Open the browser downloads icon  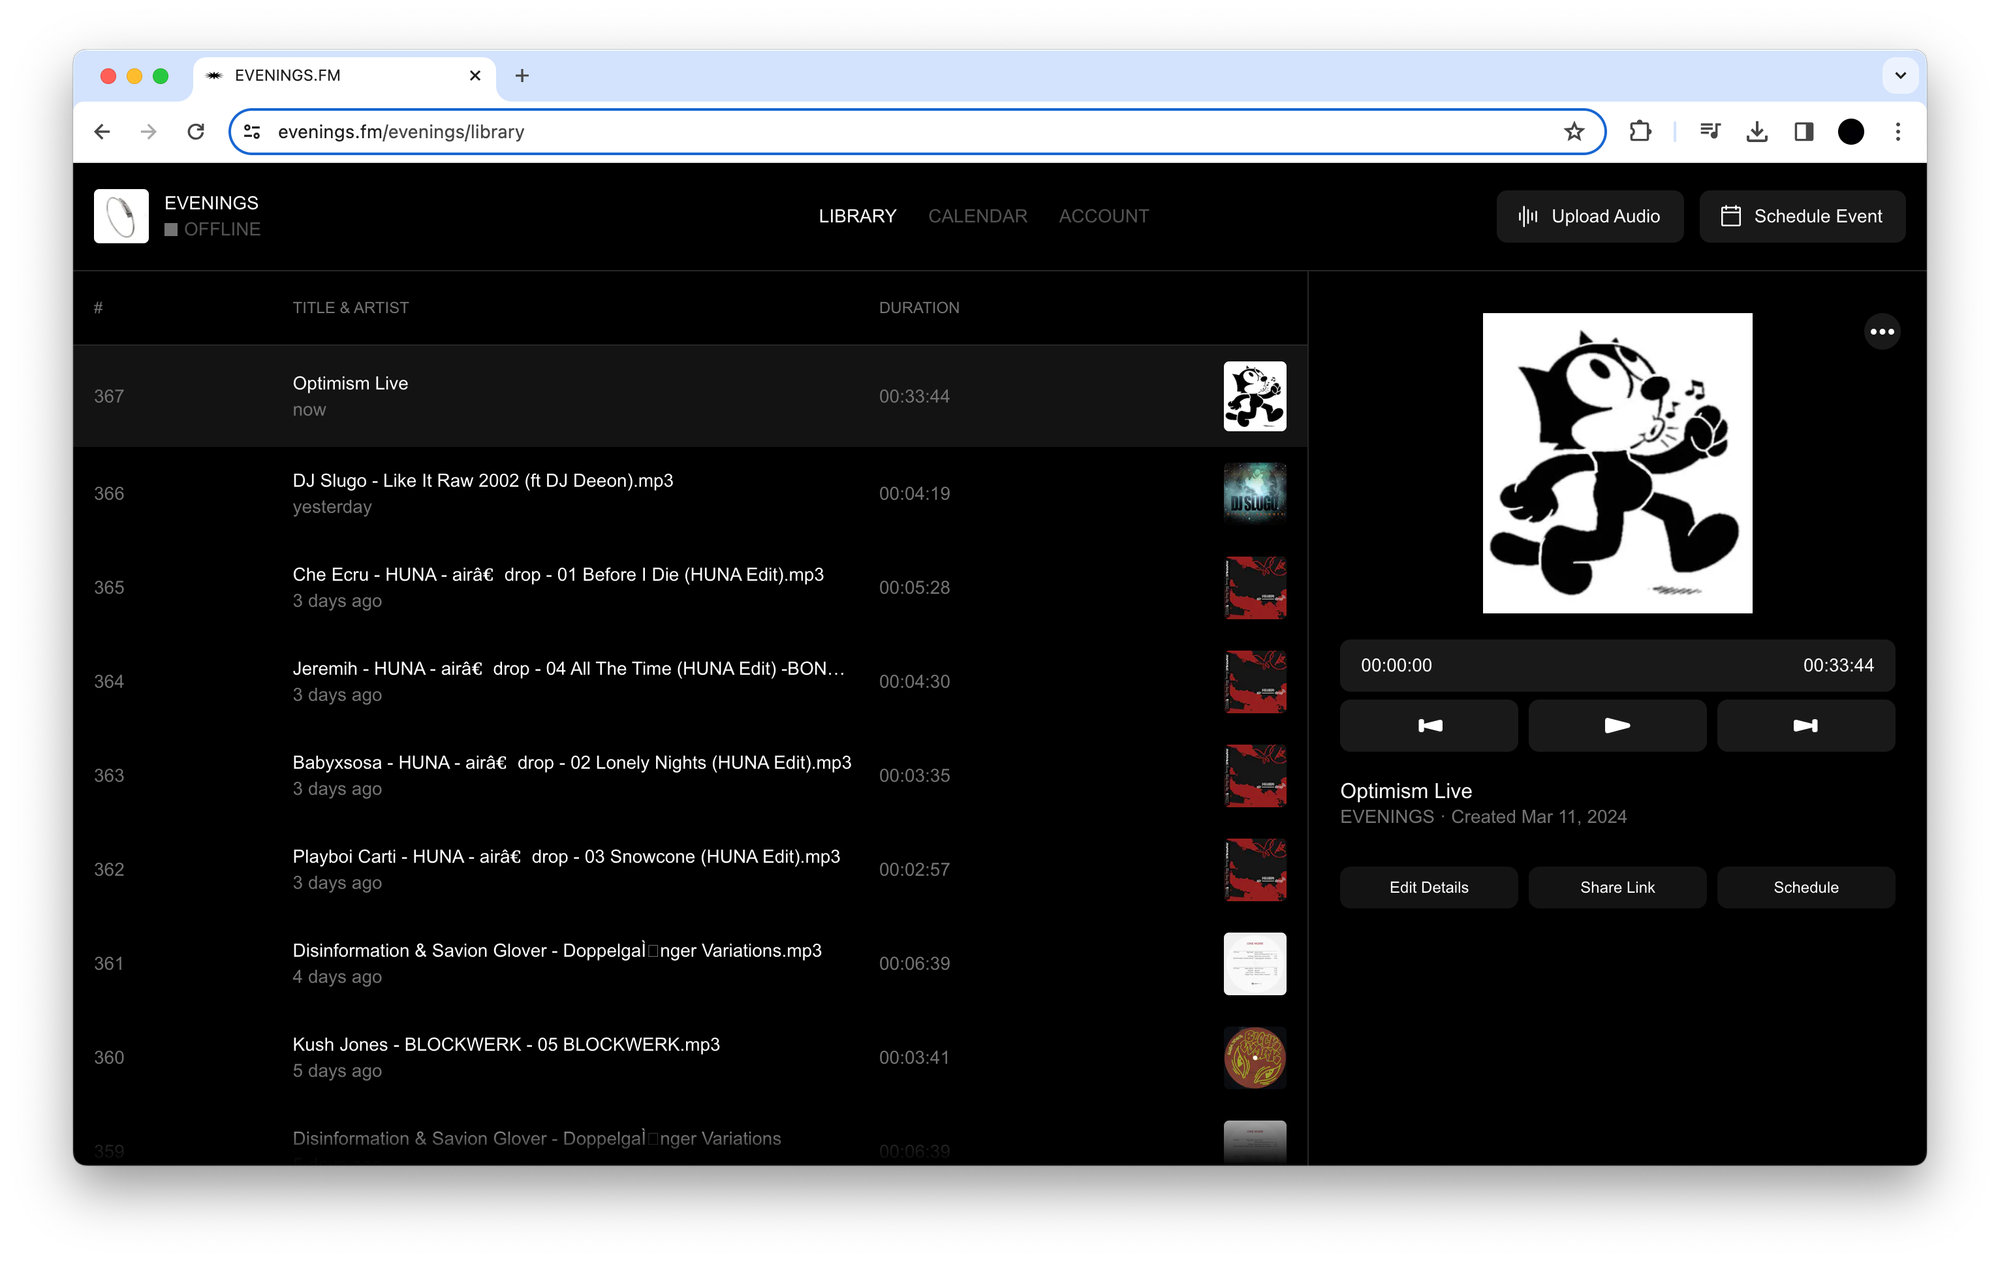tap(1757, 132)
